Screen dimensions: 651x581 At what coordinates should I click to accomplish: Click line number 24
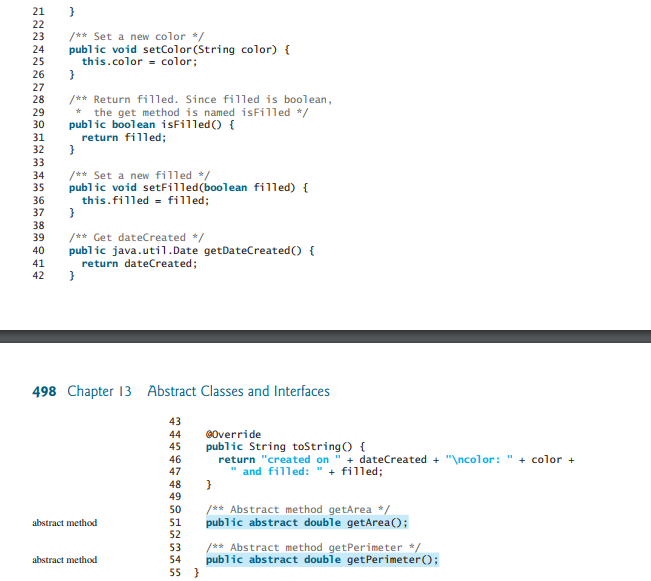pyautogui.click(x=38, y=49)
